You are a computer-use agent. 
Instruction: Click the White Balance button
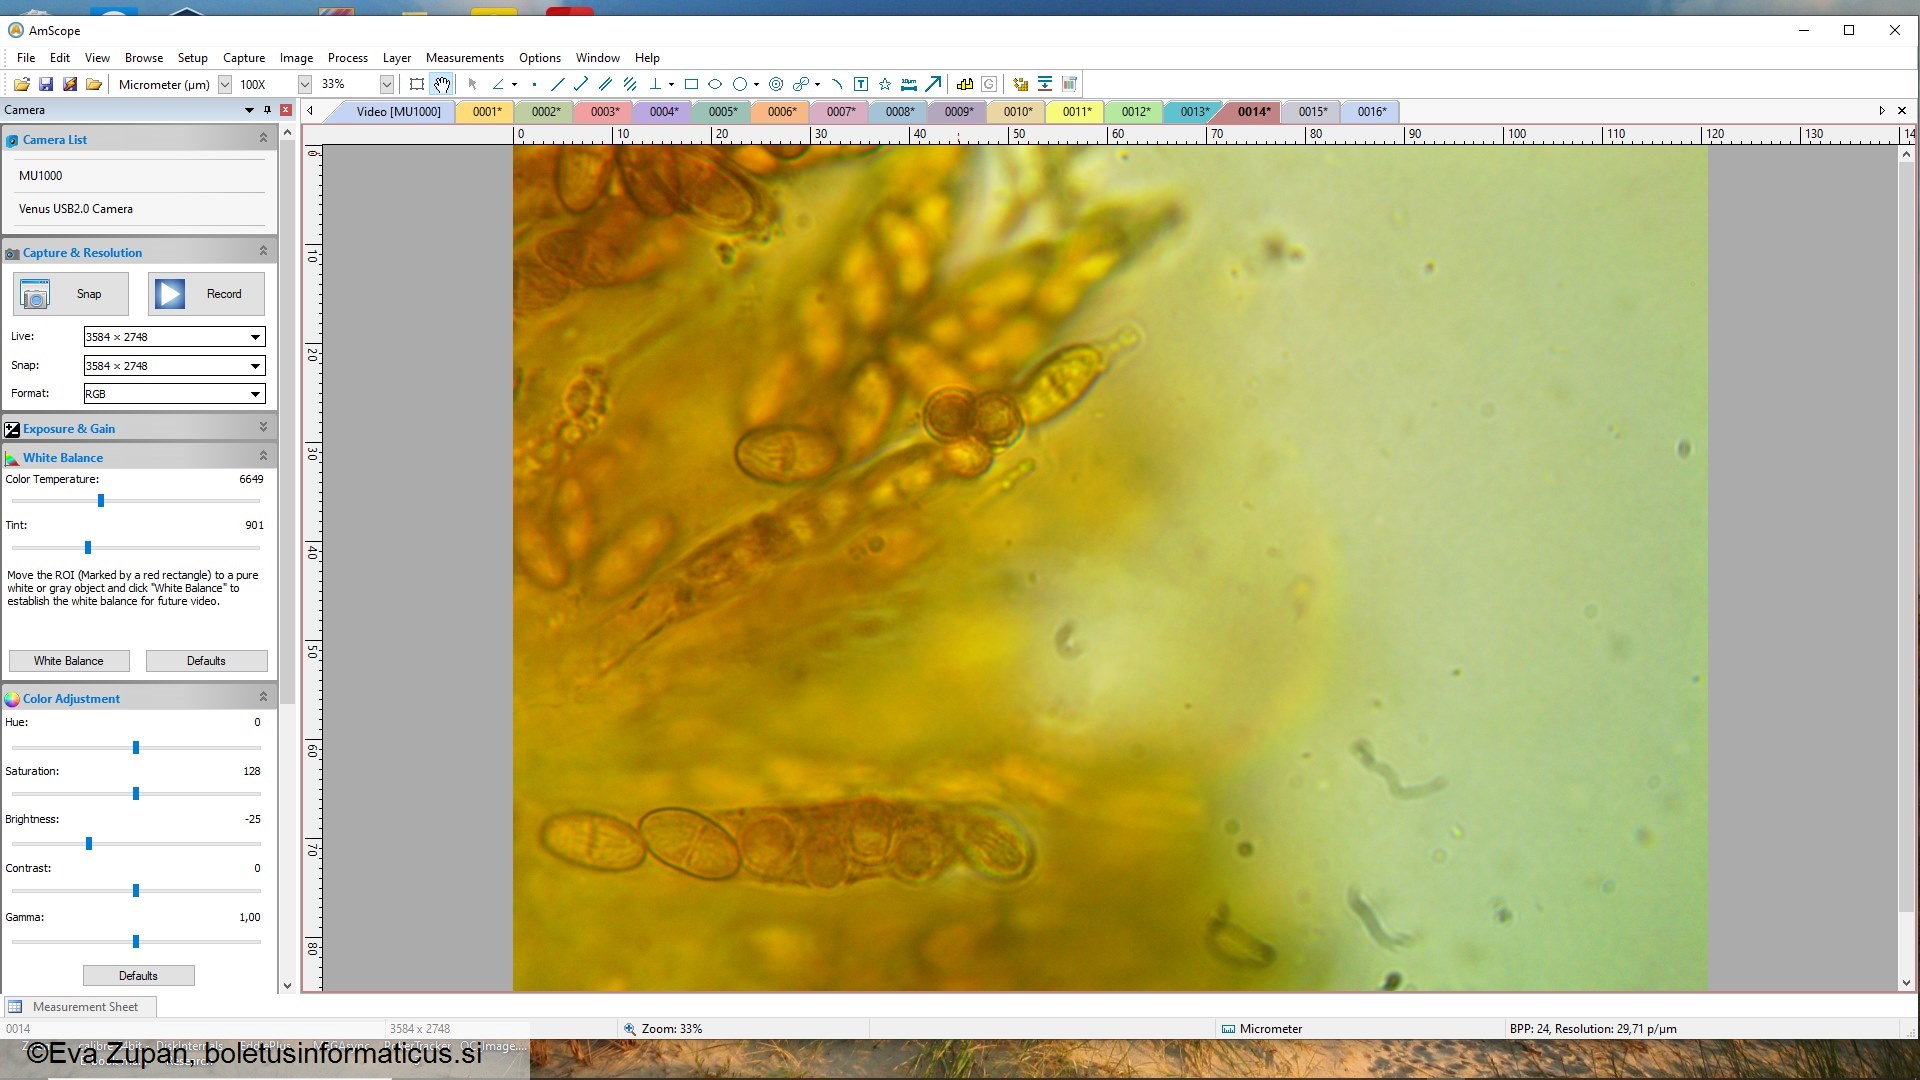coord(69,661)
